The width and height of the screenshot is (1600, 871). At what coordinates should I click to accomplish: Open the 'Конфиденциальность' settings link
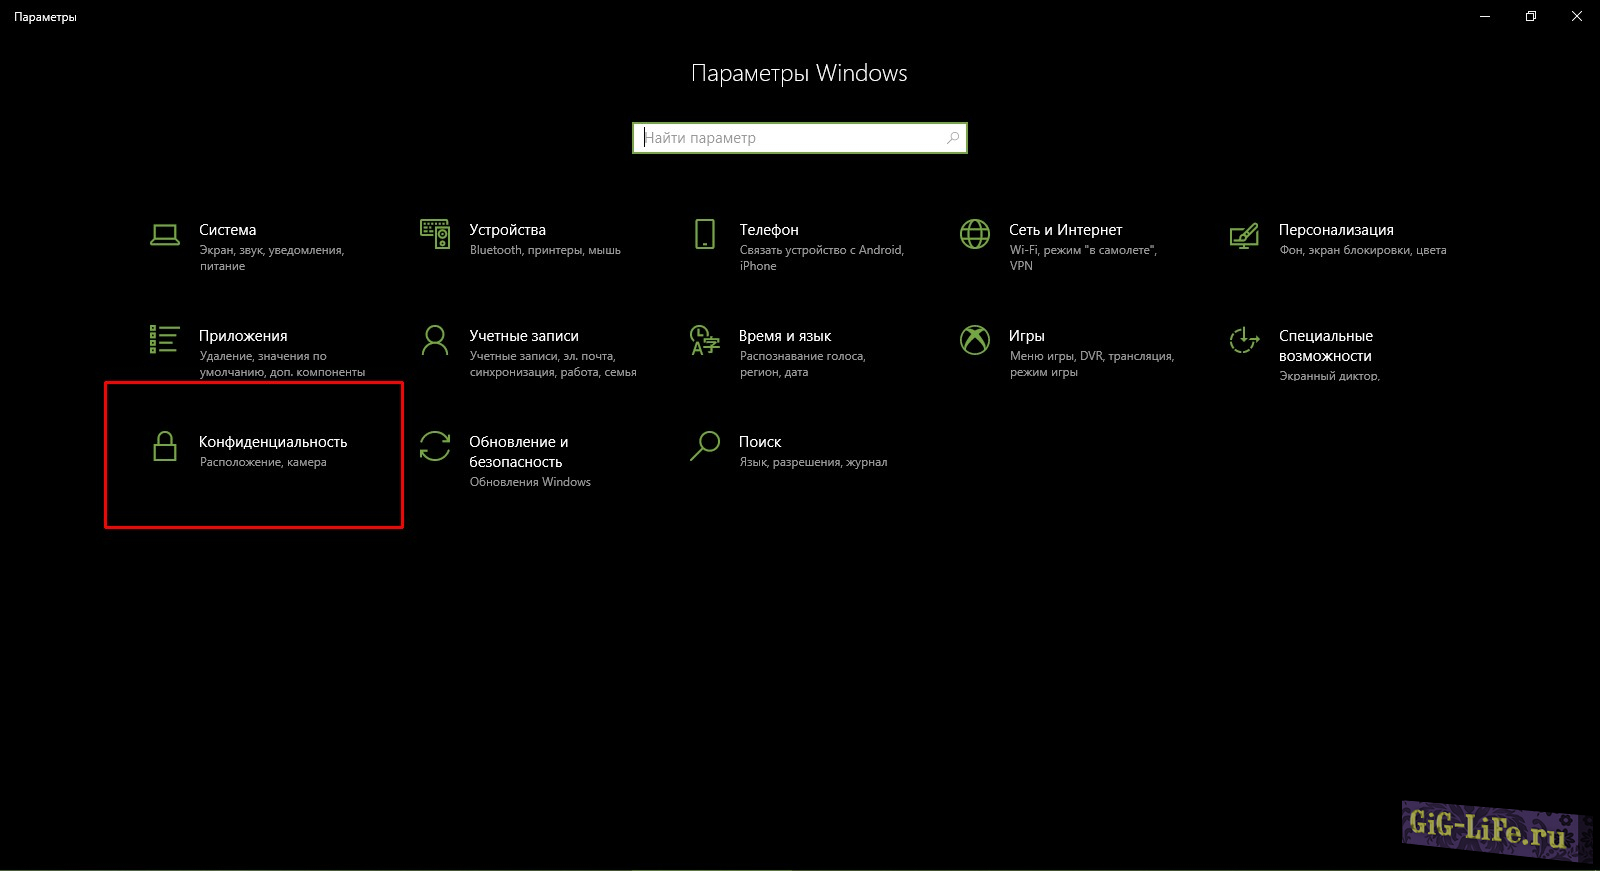(x=273, y=442)
